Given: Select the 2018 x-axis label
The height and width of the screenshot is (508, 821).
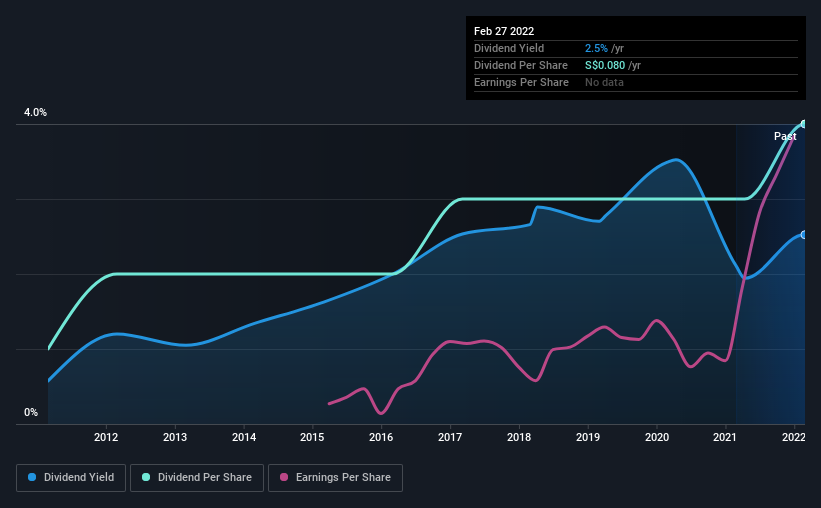Looking at the screenshot, I should click(x=519, y=437).
